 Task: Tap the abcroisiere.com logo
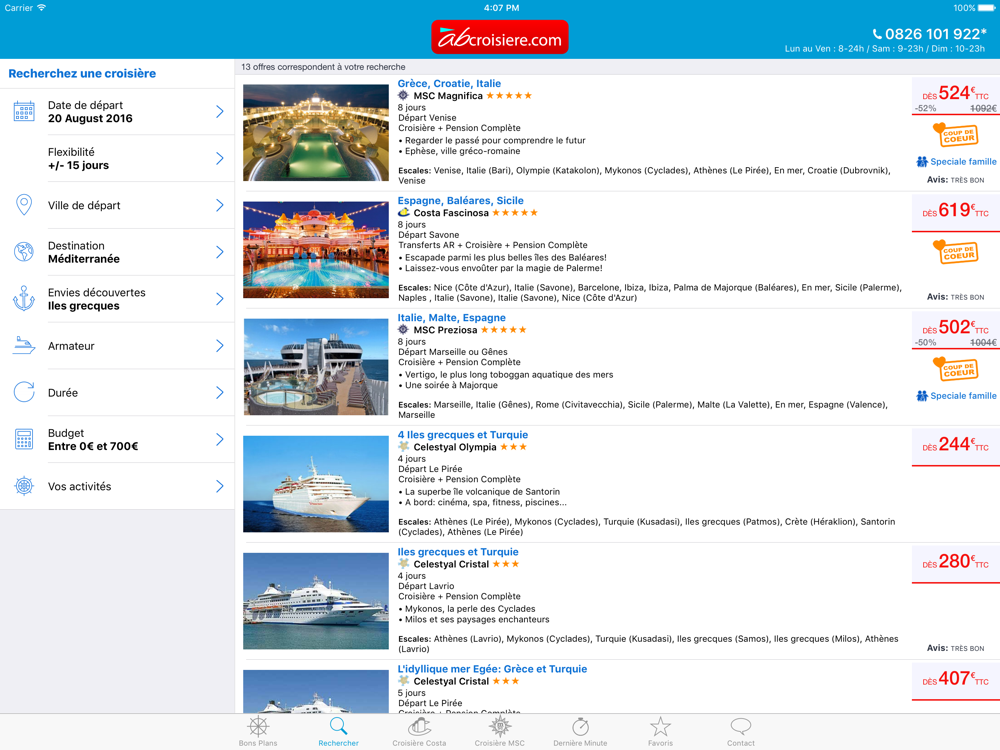[499, 37]
